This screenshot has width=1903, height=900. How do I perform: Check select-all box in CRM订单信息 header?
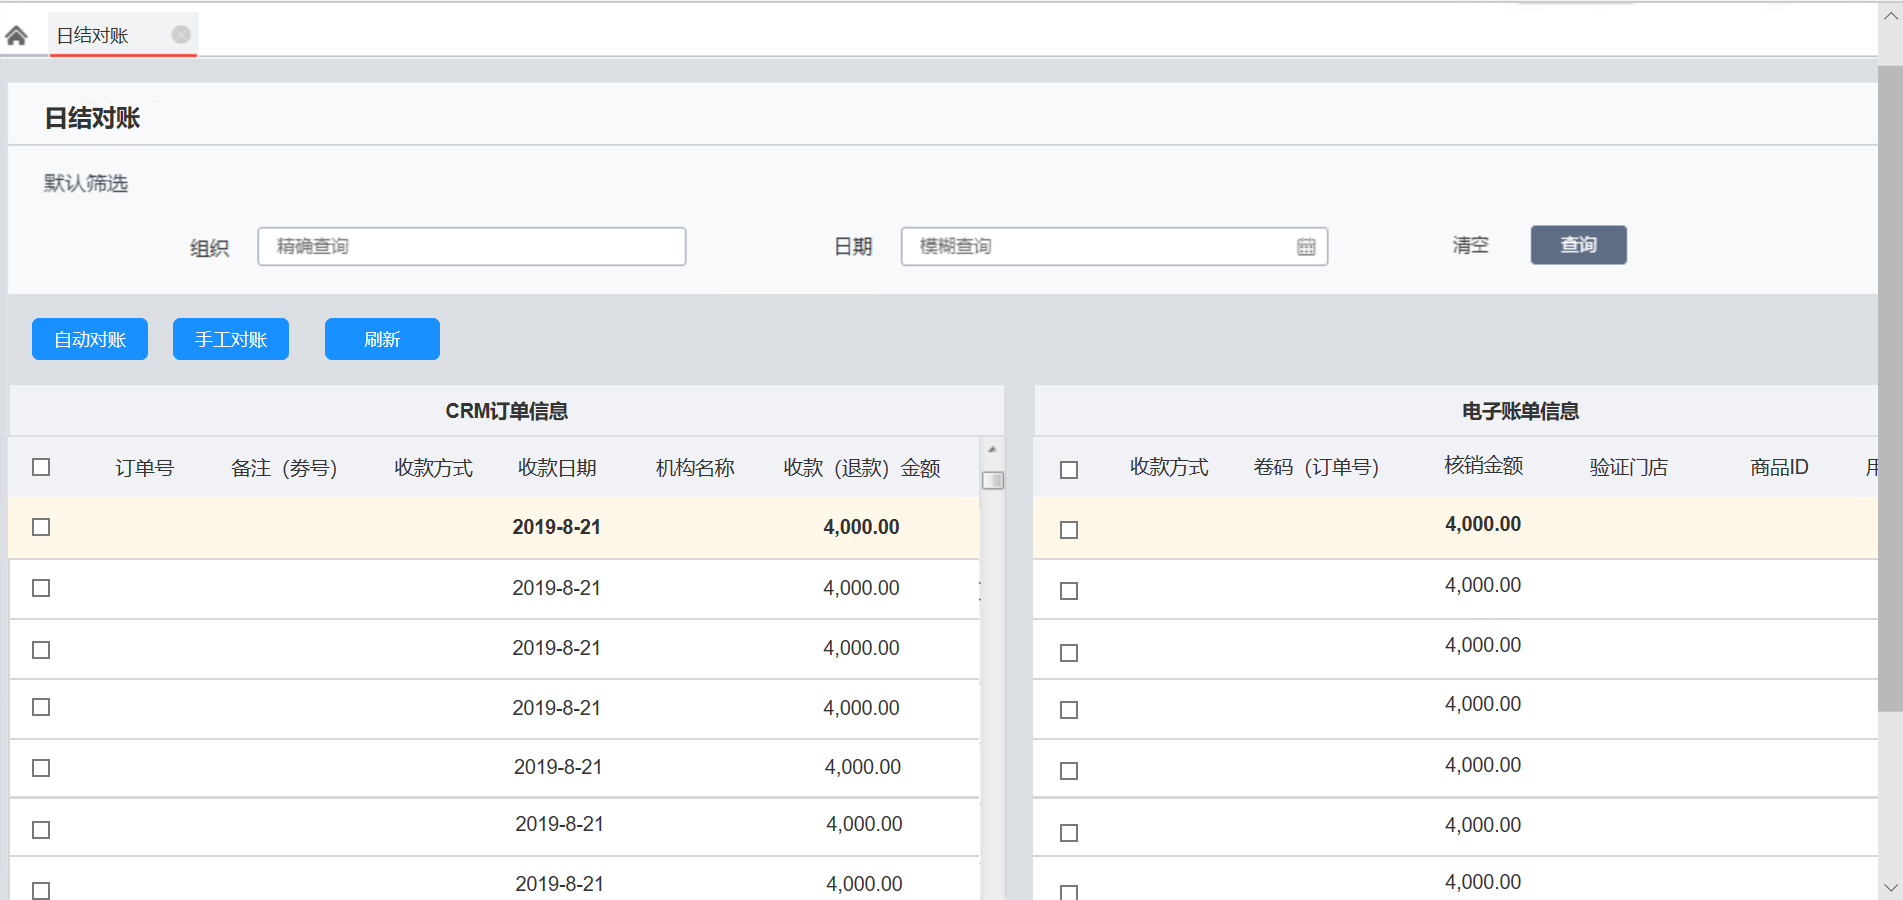coord(41,467)
